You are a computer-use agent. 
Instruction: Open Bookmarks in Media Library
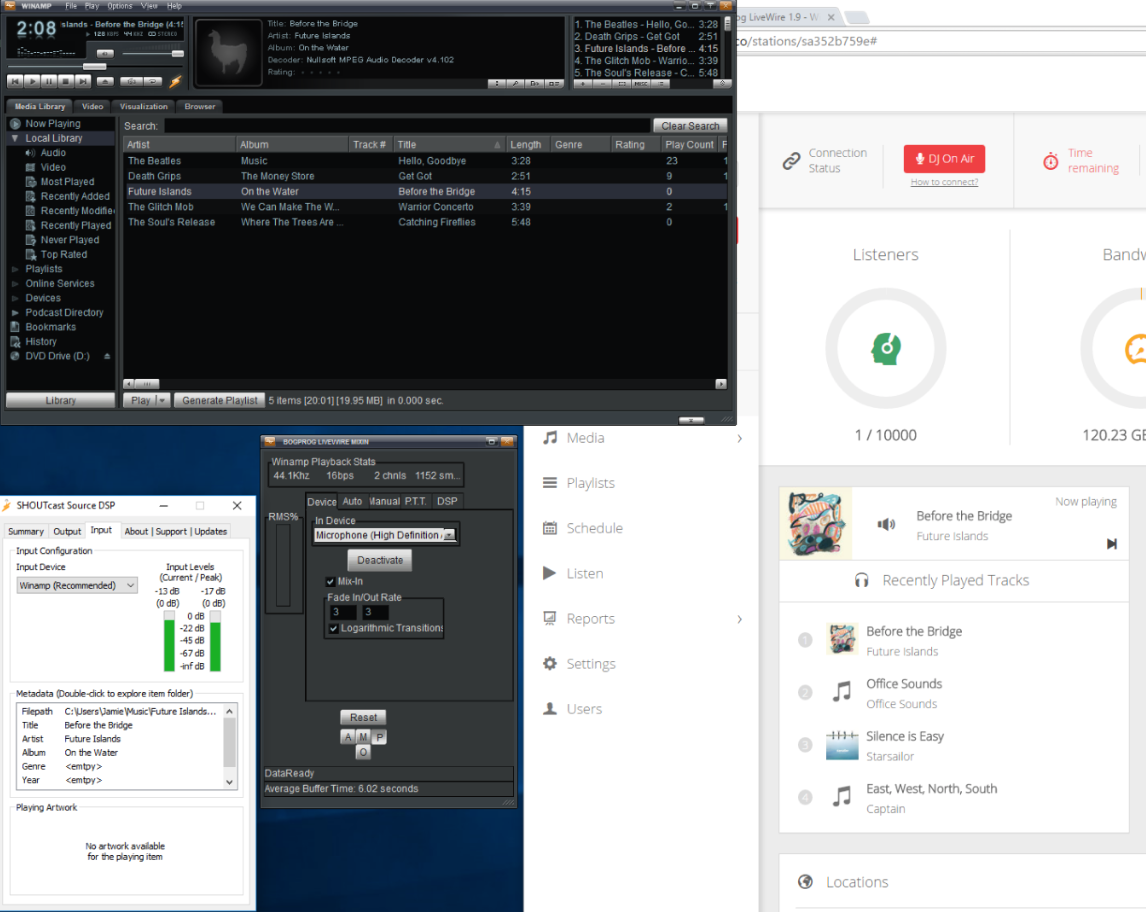click(50, 327)
